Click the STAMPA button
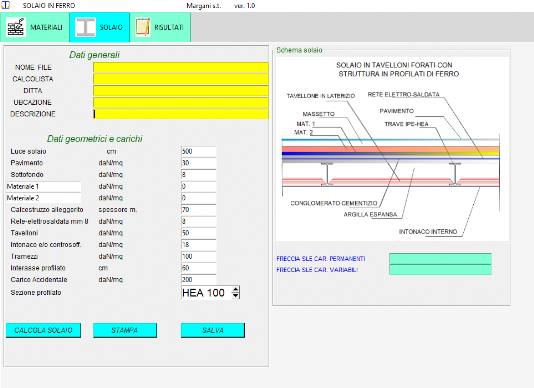Image resolution: width=534 pixels, height=388 pixels. tap(125, 330)
